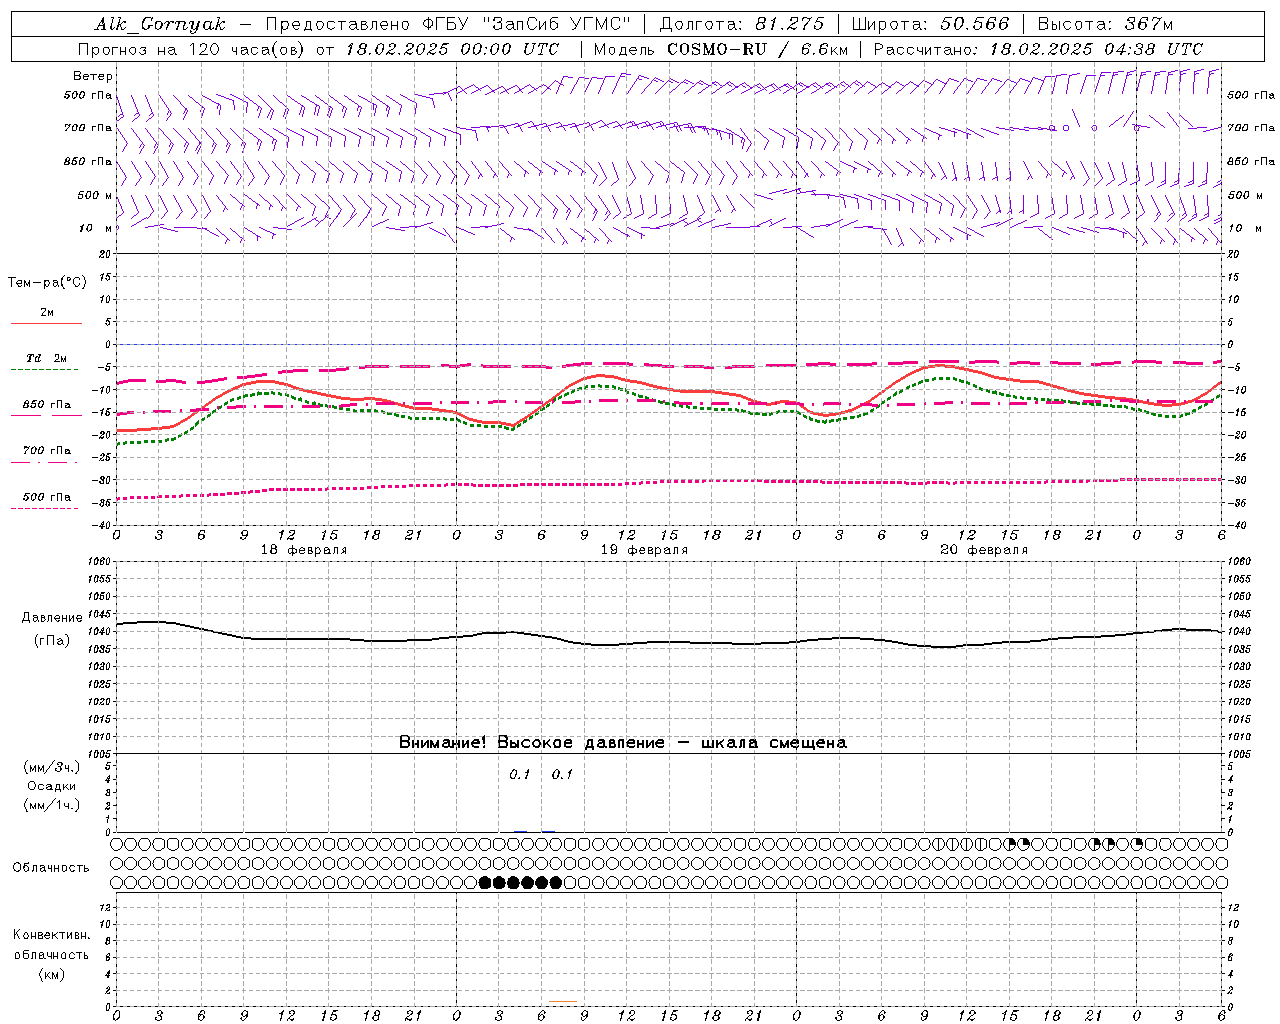This screenshot has height=1024, width=1280.
Task: Click the (км) unit under convective cloudiness
Action: 51,974
